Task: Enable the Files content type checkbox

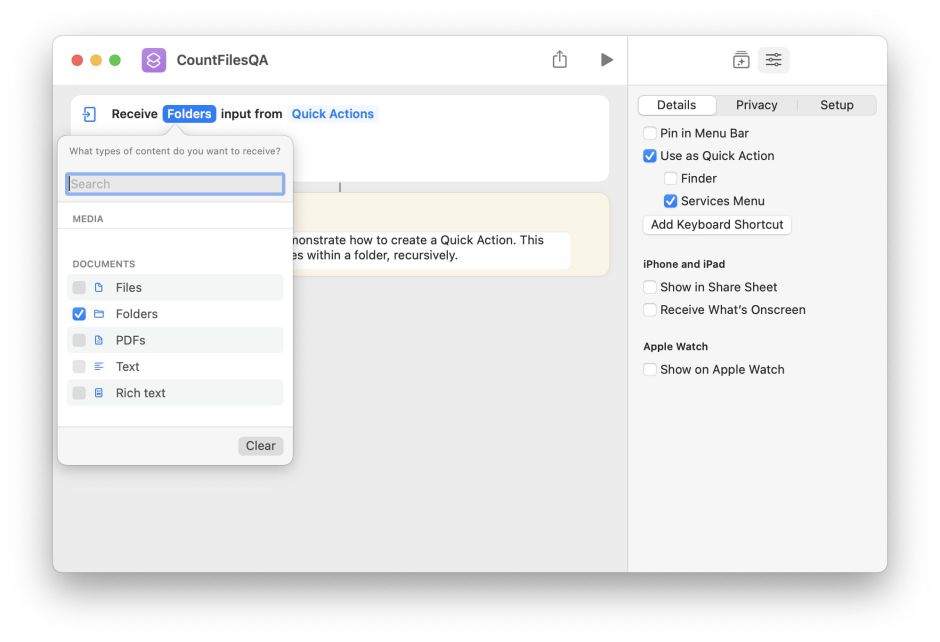Action: (79, 288)
